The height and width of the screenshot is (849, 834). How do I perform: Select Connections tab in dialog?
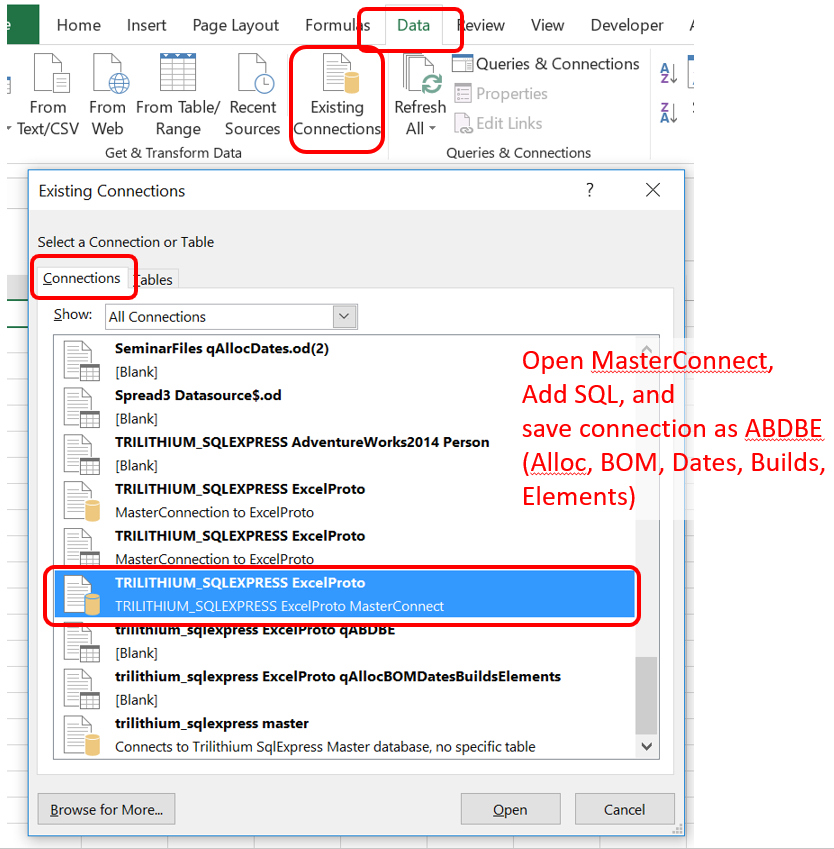pos(82,278)
